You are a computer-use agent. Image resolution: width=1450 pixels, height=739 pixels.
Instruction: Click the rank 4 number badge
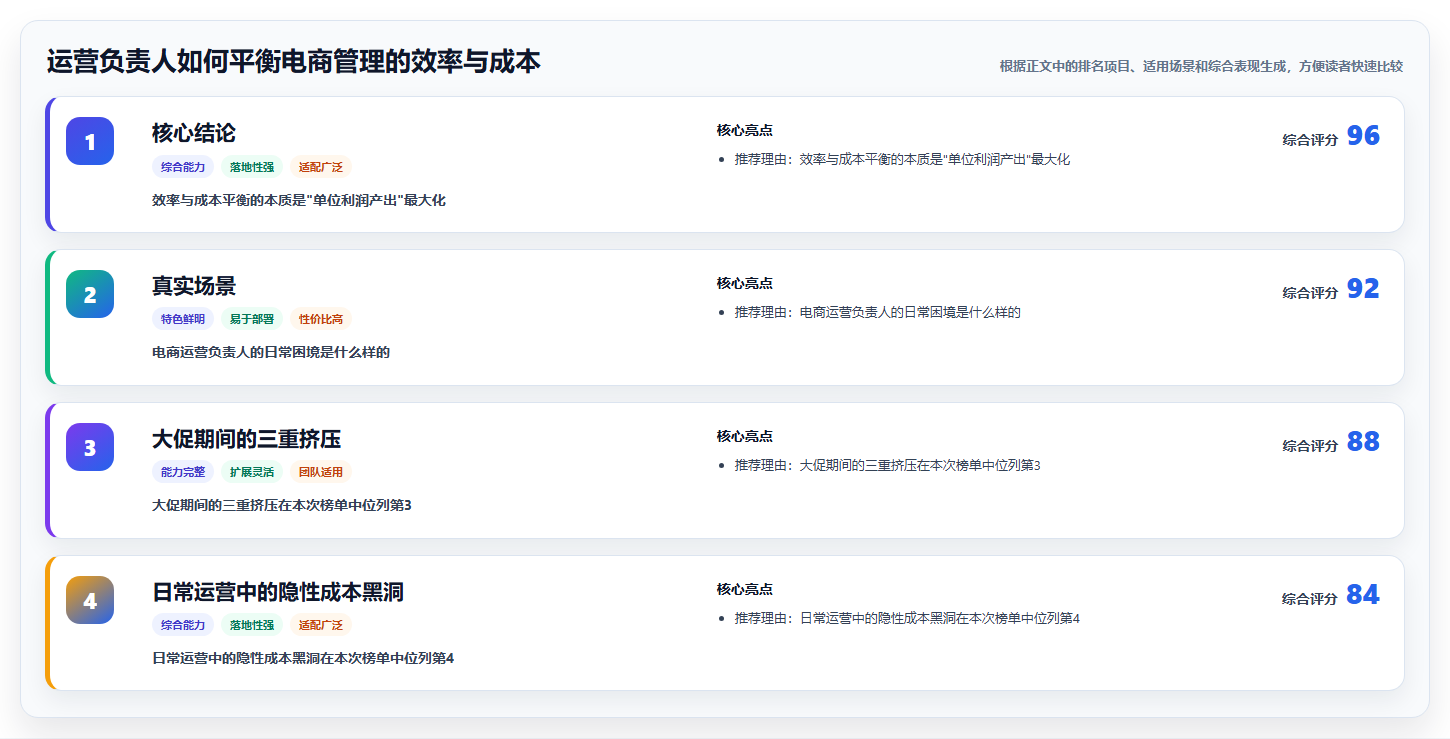[x=90, y=600]
